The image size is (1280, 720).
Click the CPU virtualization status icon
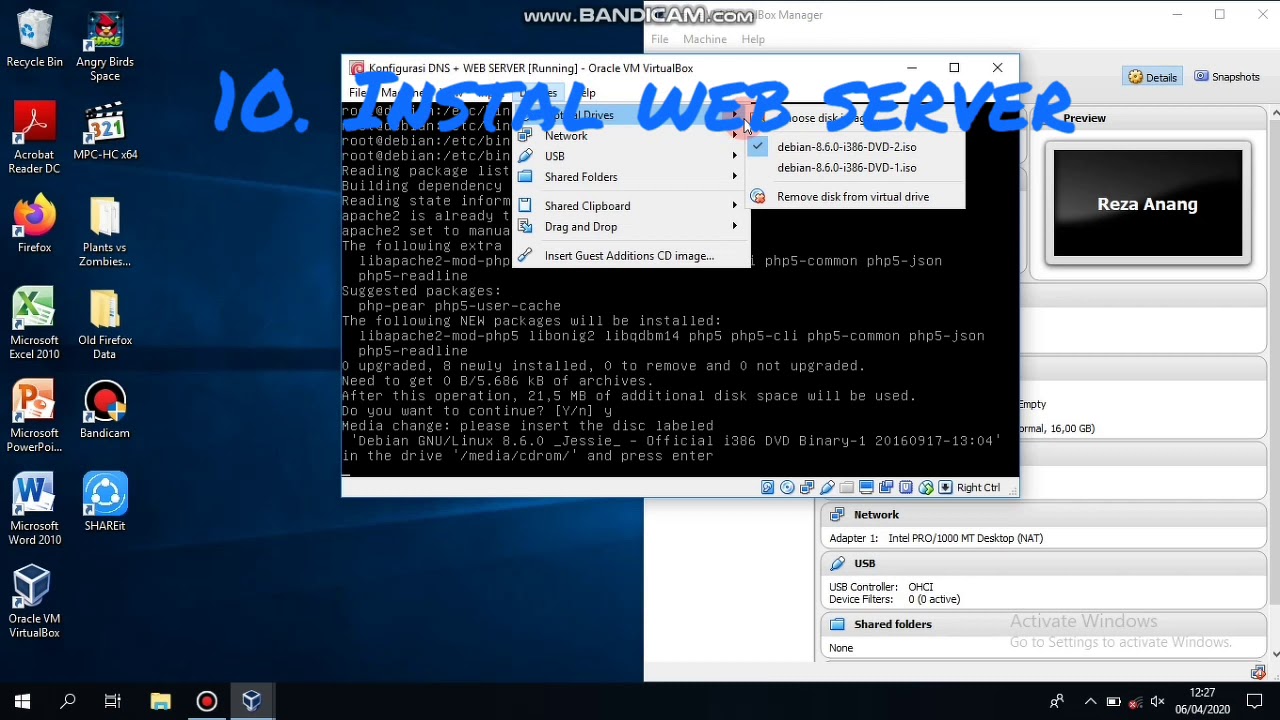coord(906,488)
